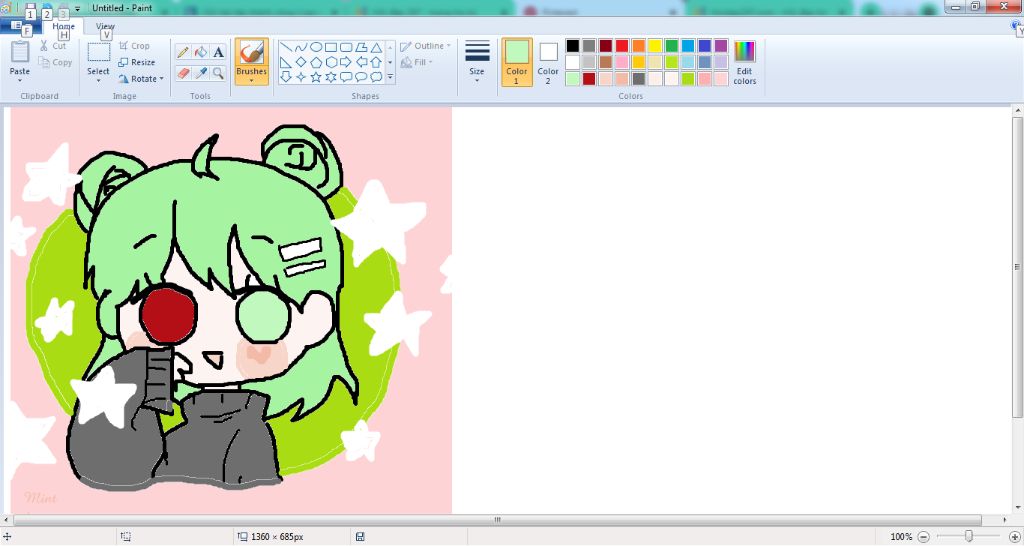Select the Eraser tool
Image resolution: width=1024 pixels, height=546 pixels.
[x=183, y=72]
